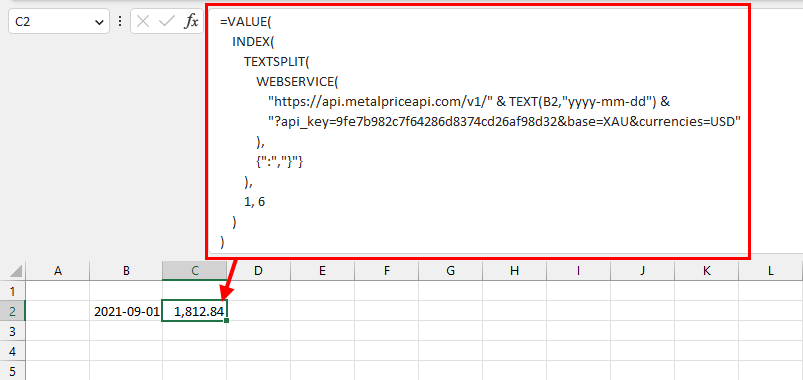Image resolution: width=803 pixels, height=380 pixels.
Task: Select cell C2 showing 1,812.84
Action: coord(195,311)
